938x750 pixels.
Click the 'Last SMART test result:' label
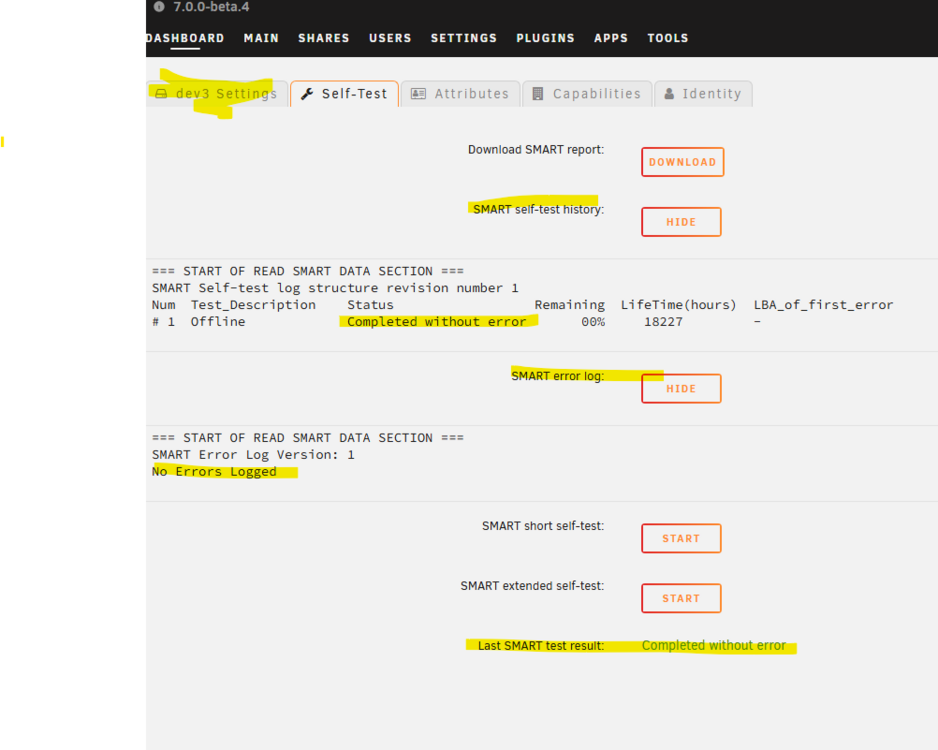pyautogui.click(x=541, y=645)
